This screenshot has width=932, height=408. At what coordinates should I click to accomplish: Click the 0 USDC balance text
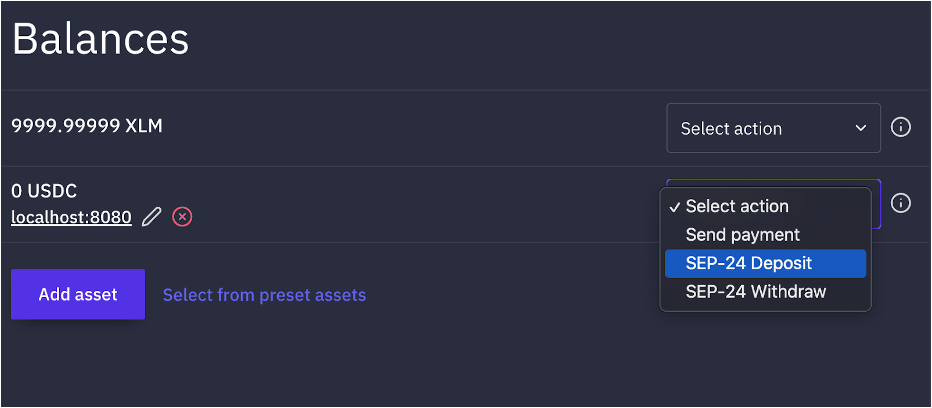pos(44,191)
